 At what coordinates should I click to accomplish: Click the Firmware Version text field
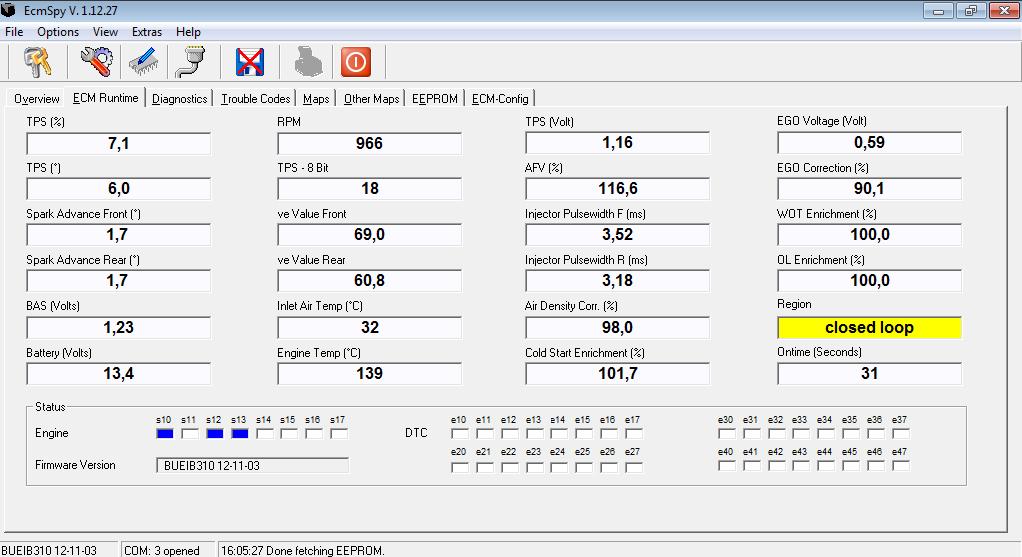click(x=252, y=466)
